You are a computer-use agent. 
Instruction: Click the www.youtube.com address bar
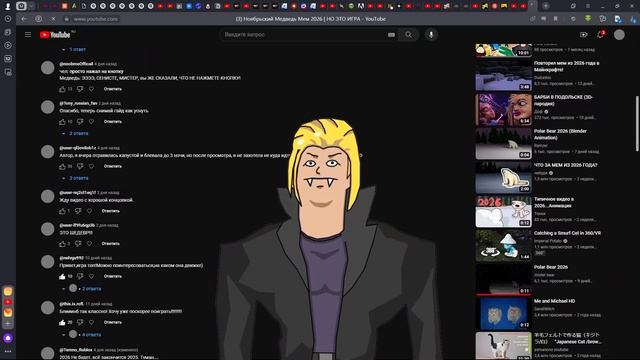[x=96, y=19]
